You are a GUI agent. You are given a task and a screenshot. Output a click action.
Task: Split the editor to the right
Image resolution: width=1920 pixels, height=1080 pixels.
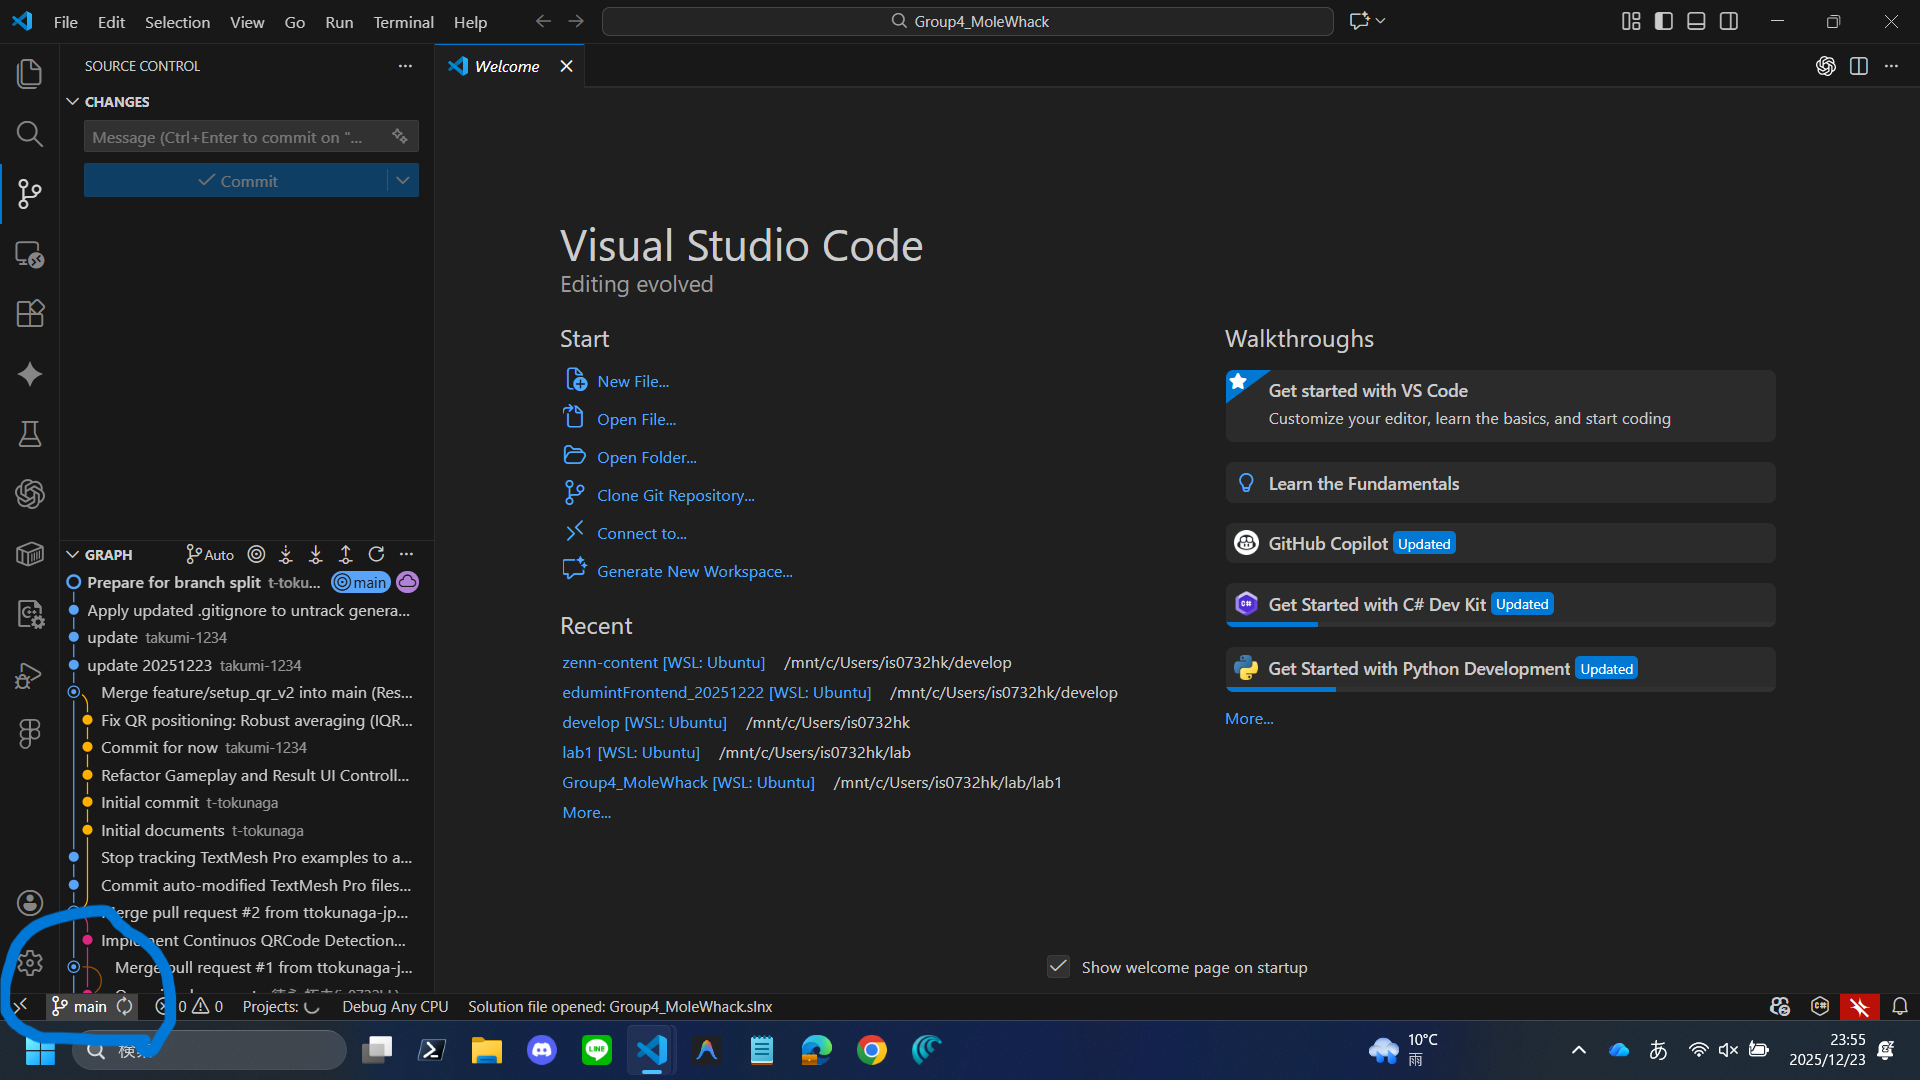(x=1859, y=66)
